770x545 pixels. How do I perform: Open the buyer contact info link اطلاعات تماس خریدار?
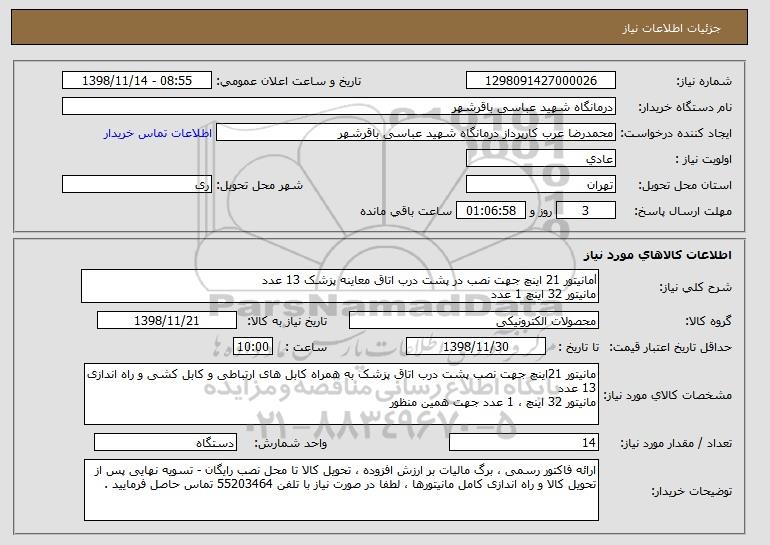(158, 134)
